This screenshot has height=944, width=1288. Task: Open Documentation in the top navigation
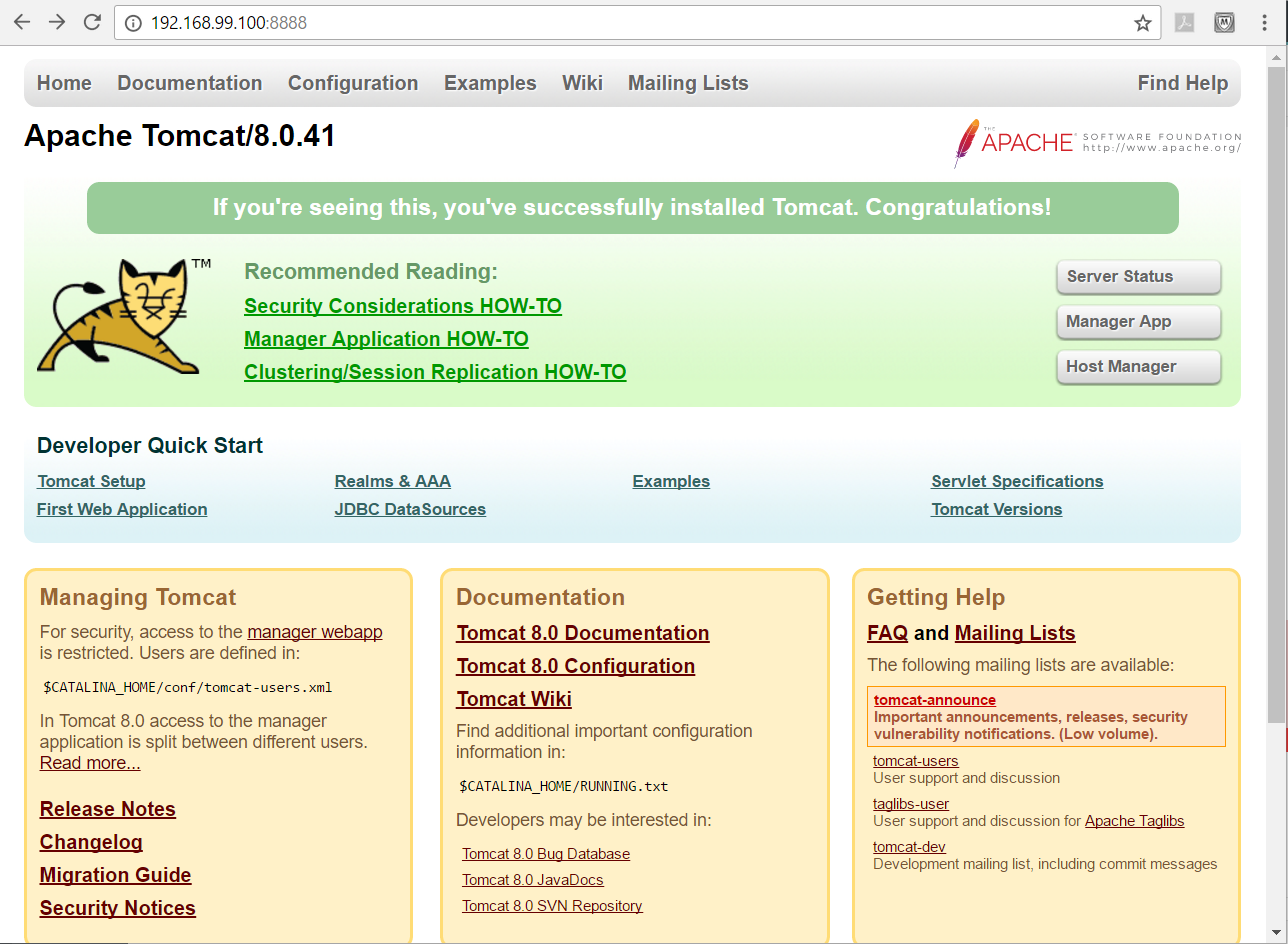(190, 83)
